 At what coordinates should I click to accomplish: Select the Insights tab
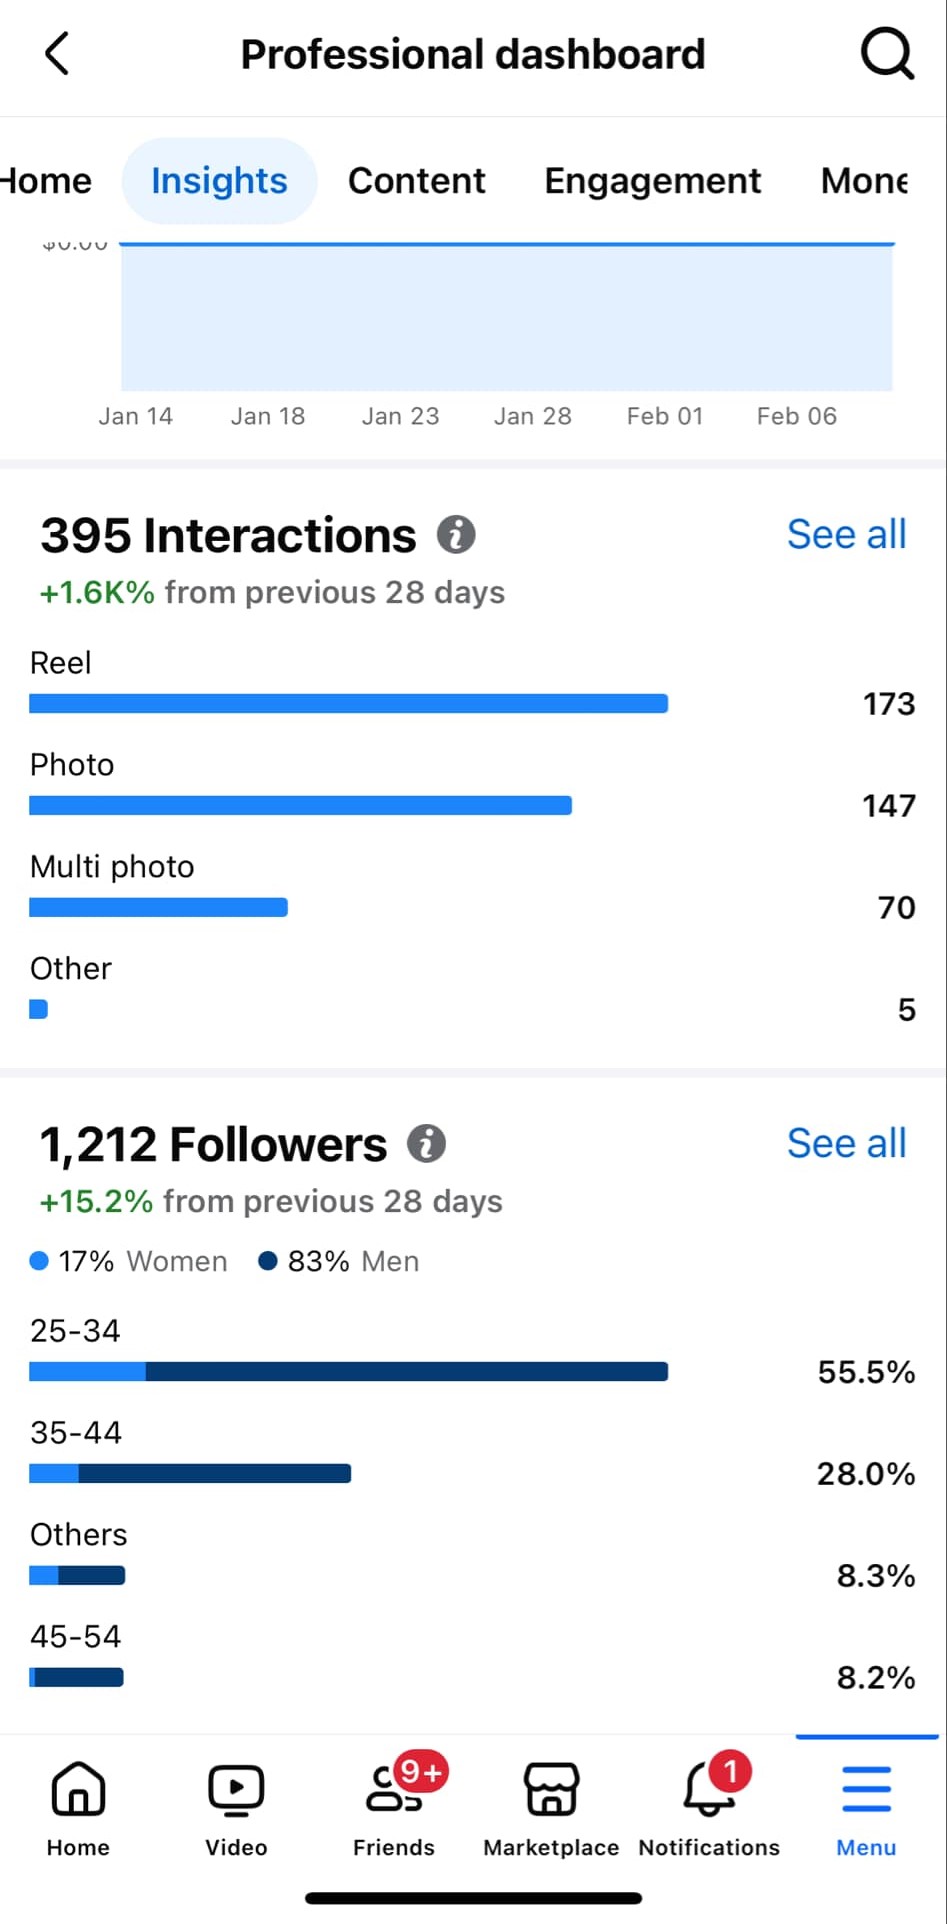pos(219,181)
